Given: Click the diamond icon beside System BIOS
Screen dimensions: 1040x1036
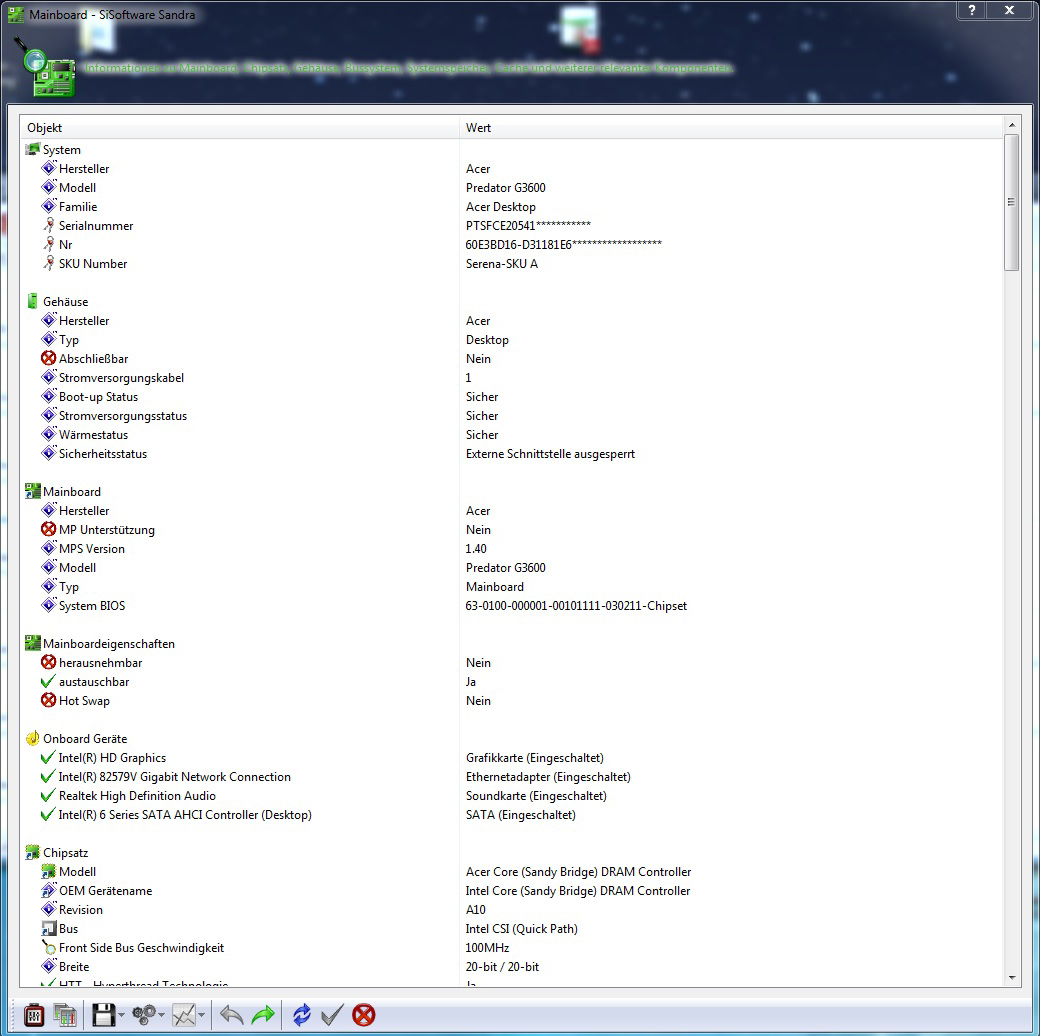Looking at the screenshot, I should pyautogui.click(x=48, y=605).
